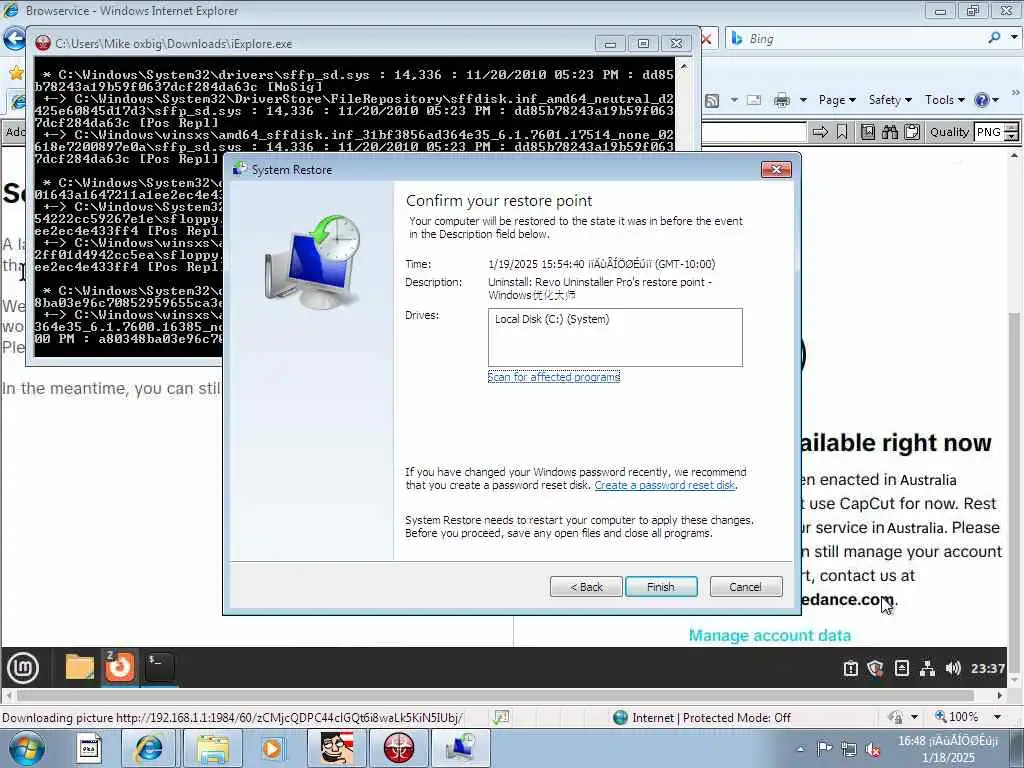Click the Mint panel network tray icon
The width and height of the screenshot is (1024, 768).
point(927,668)
